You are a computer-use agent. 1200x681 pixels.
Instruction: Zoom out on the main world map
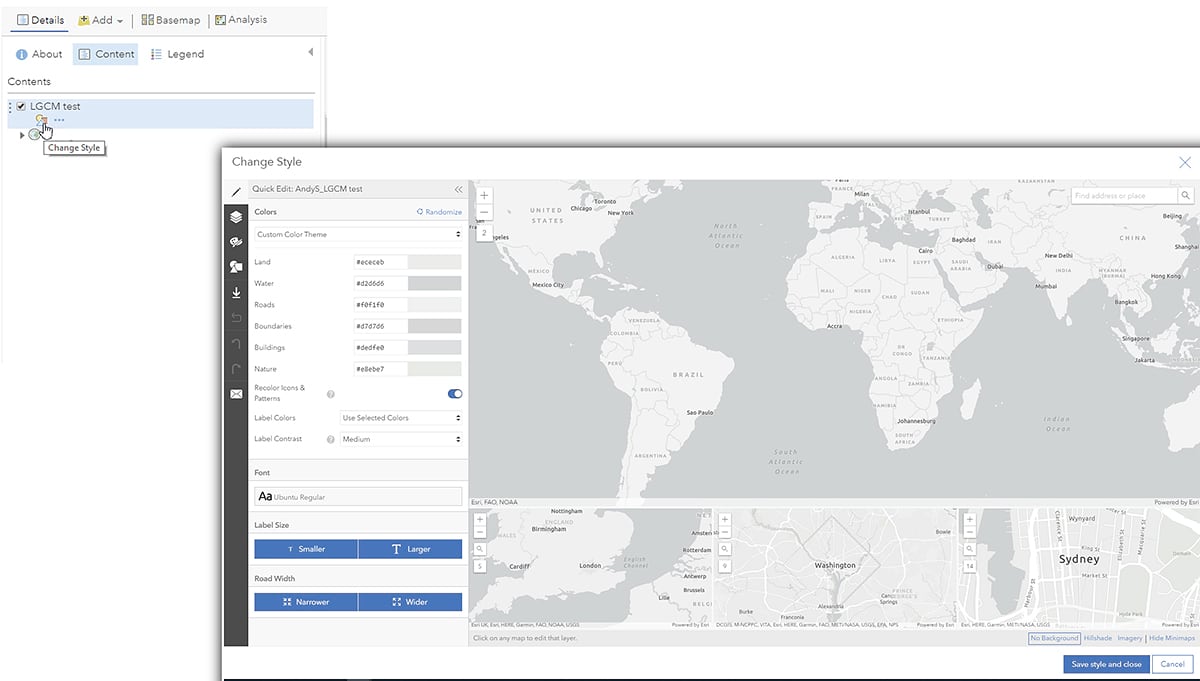[x=484, y=212]
